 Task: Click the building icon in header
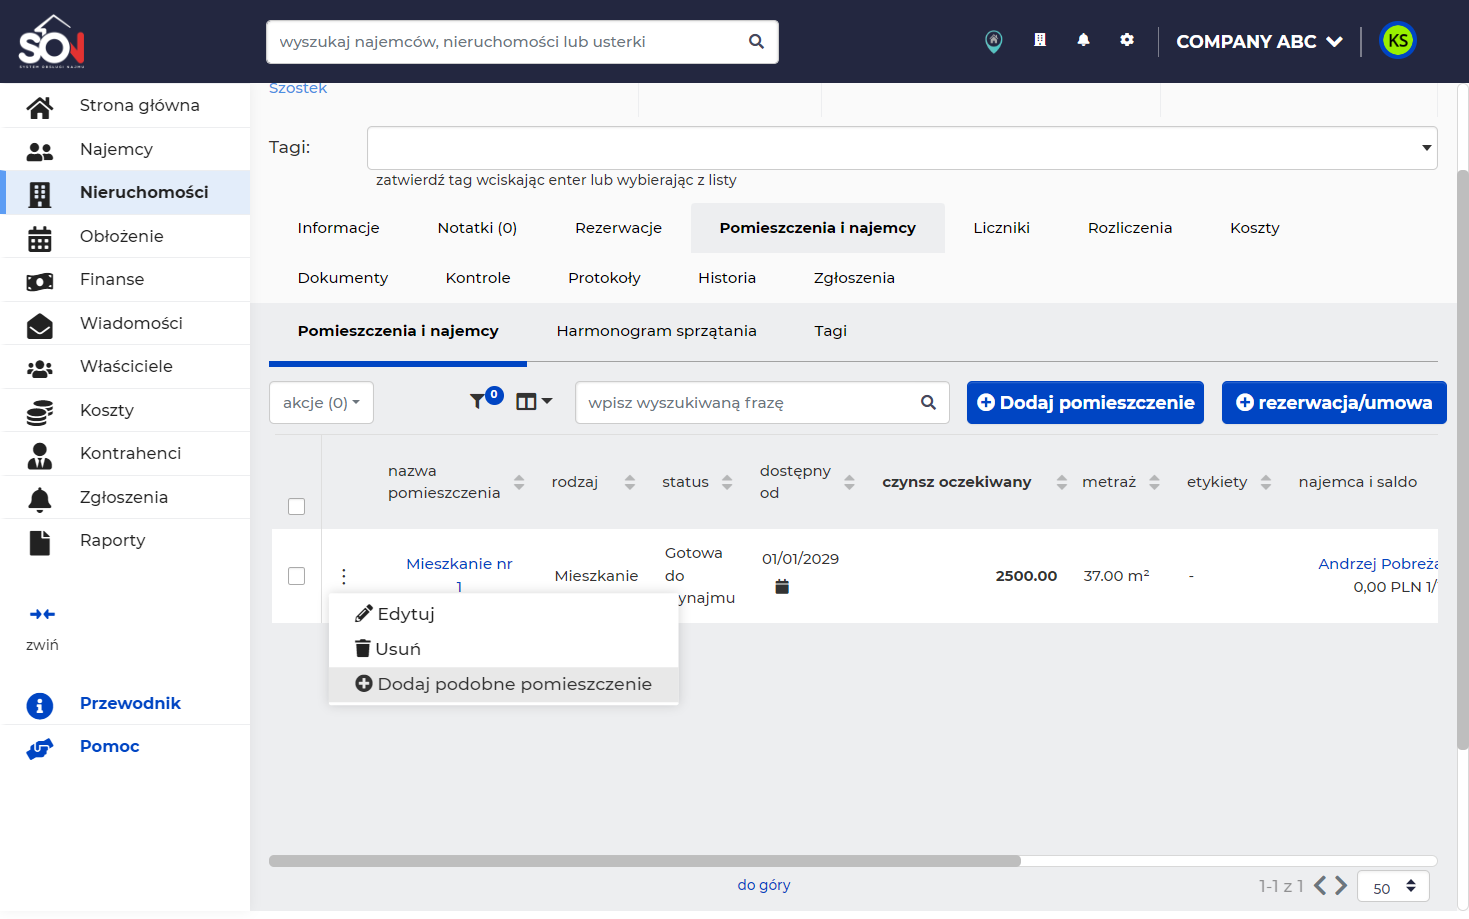coord(1040,40)
